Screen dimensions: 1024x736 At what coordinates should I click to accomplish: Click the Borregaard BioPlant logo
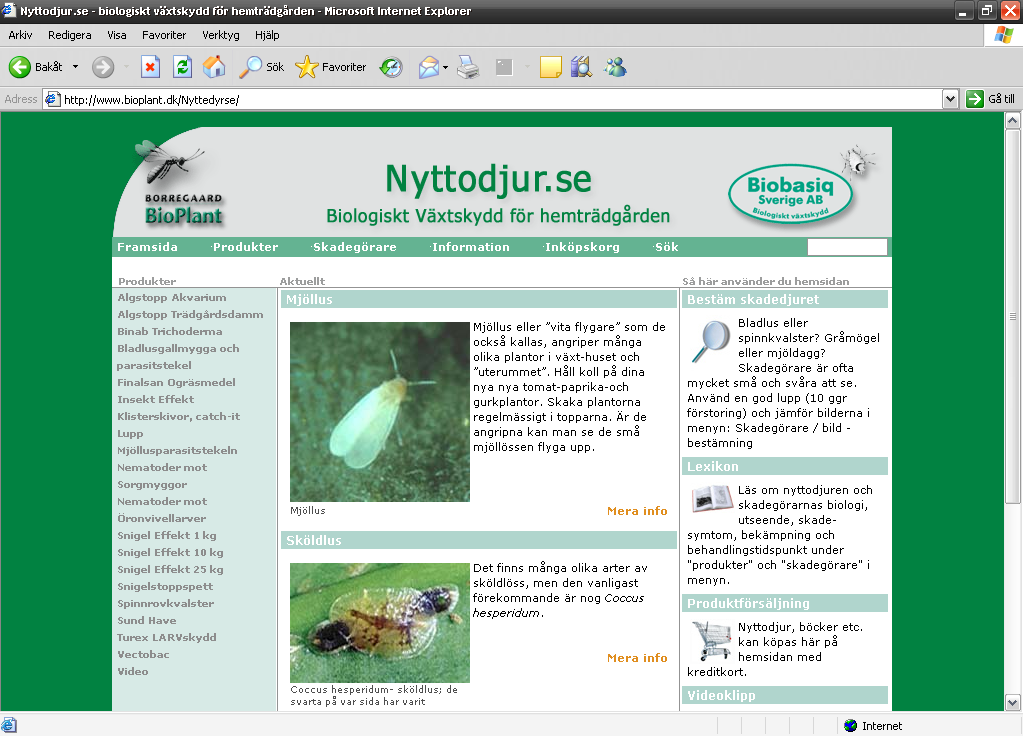[178, 184]
